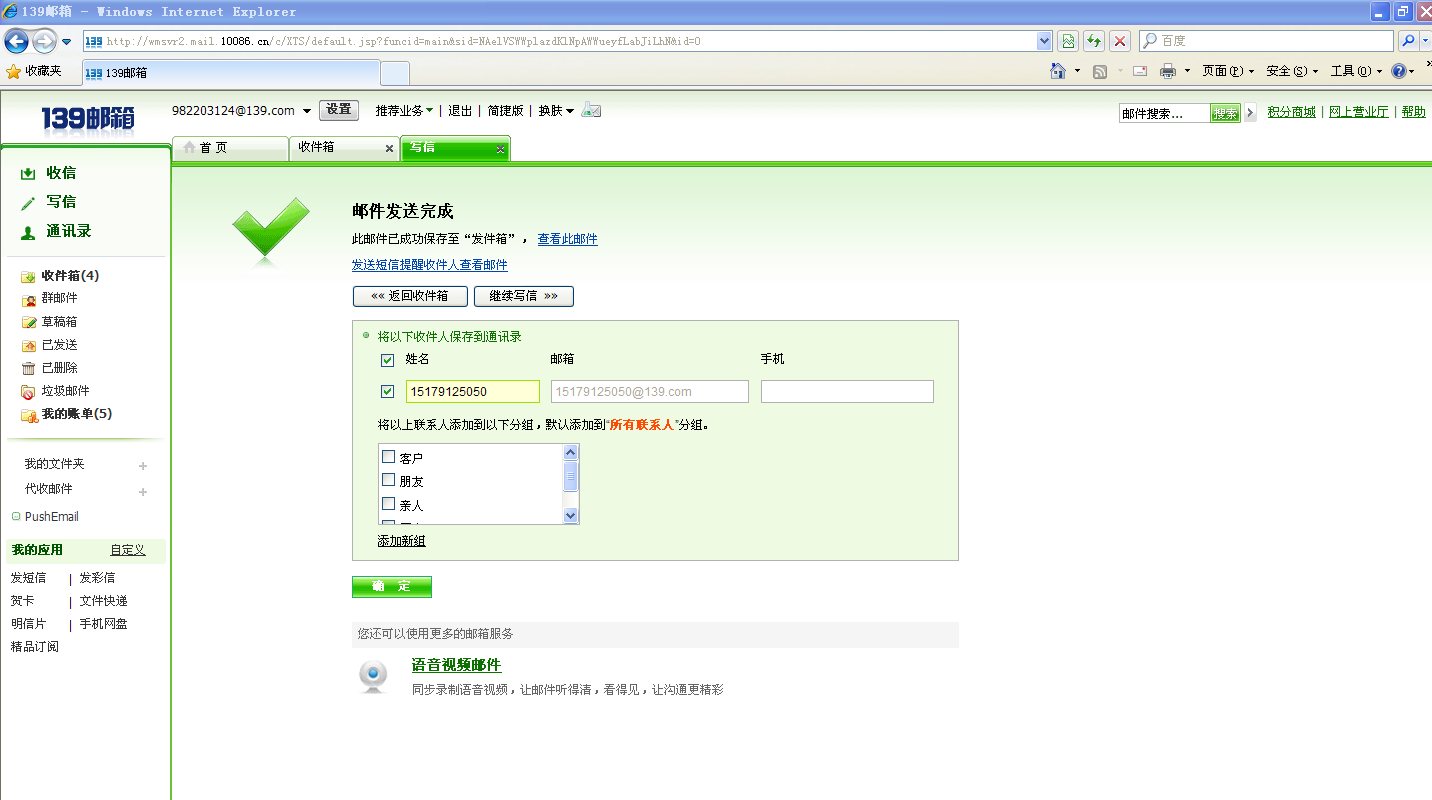
Task: Open the 换肤 skin dropdown
Action: (x=556, y=110)
